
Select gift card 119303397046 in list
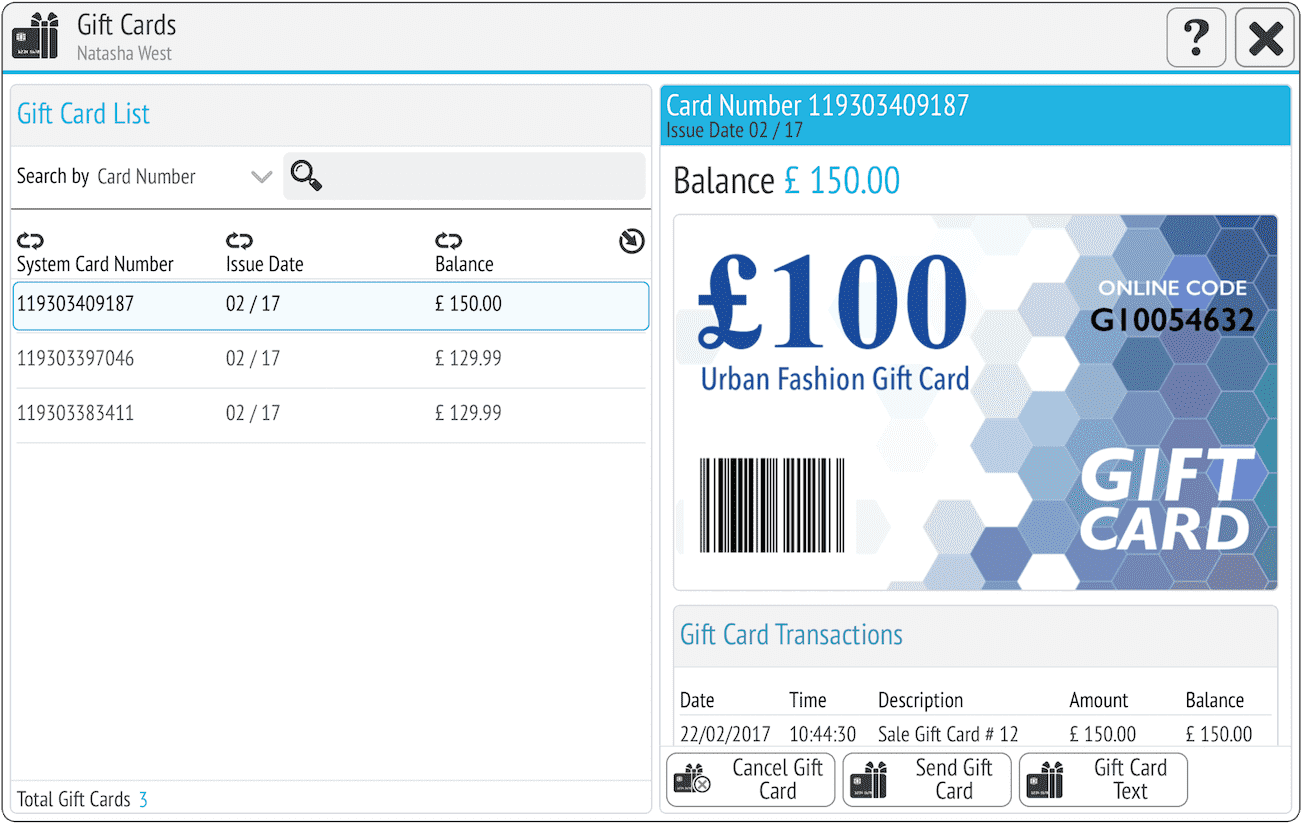pos(330,359)
